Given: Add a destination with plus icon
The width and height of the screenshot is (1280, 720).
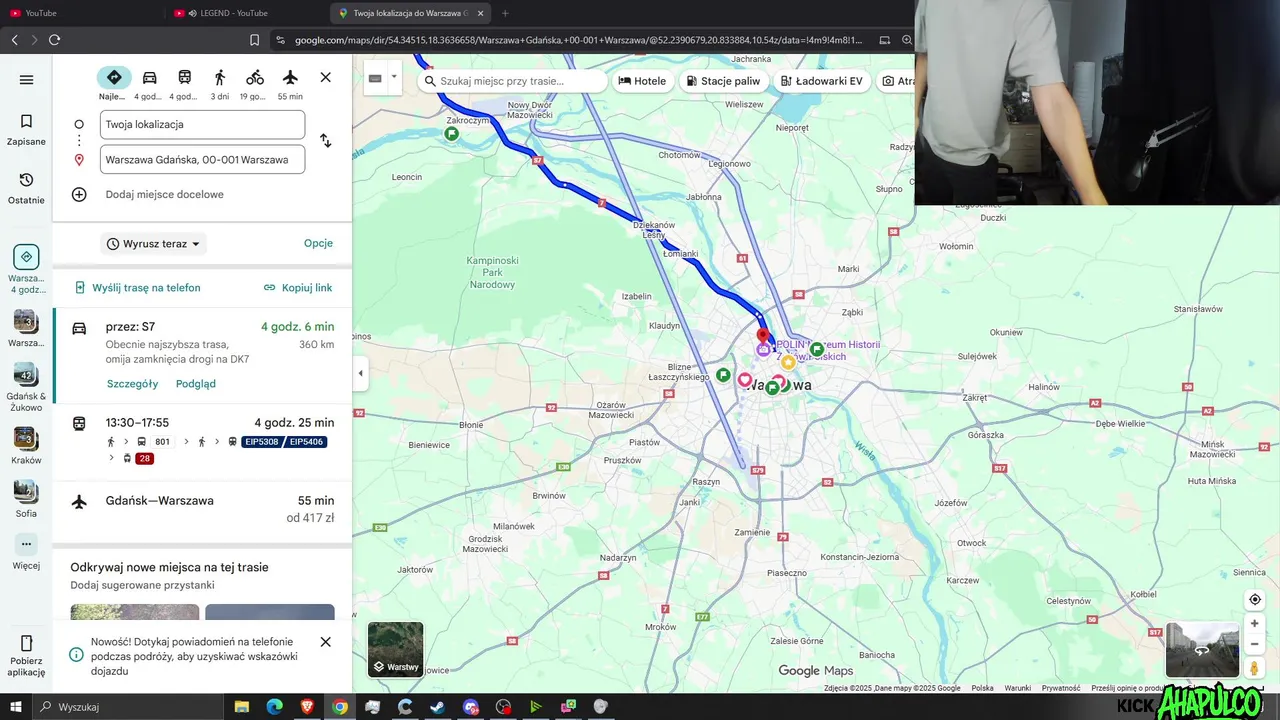Looking at the screenshot, I should 79,194.
